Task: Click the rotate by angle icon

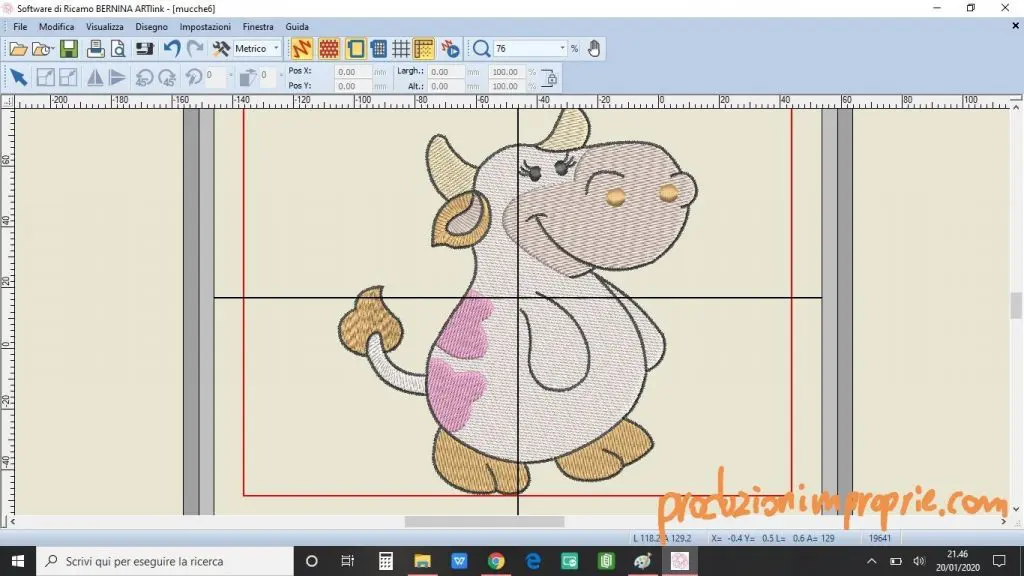Action: tap(193, 77)
